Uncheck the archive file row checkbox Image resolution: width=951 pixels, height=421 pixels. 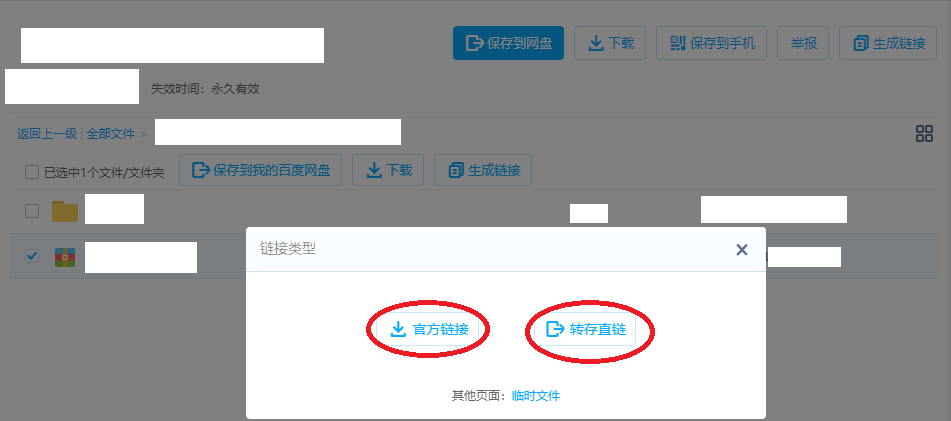click(32, 256)
